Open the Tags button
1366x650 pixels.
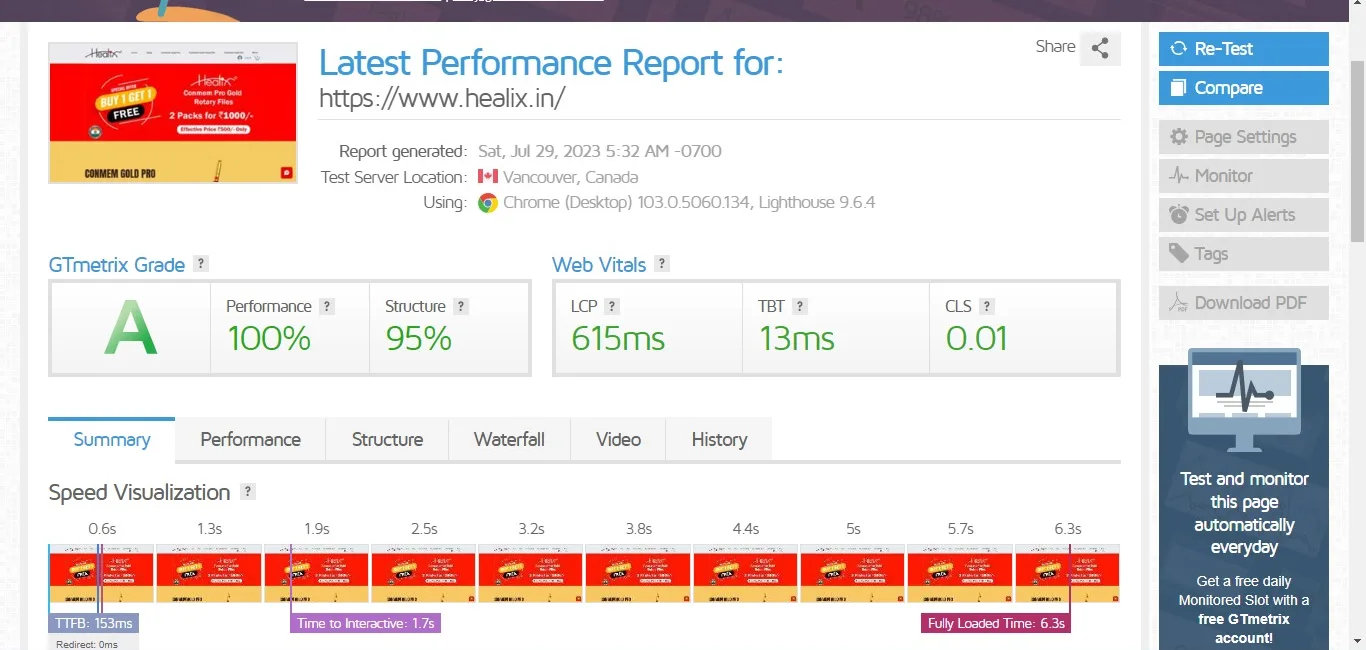[1244, 254]
